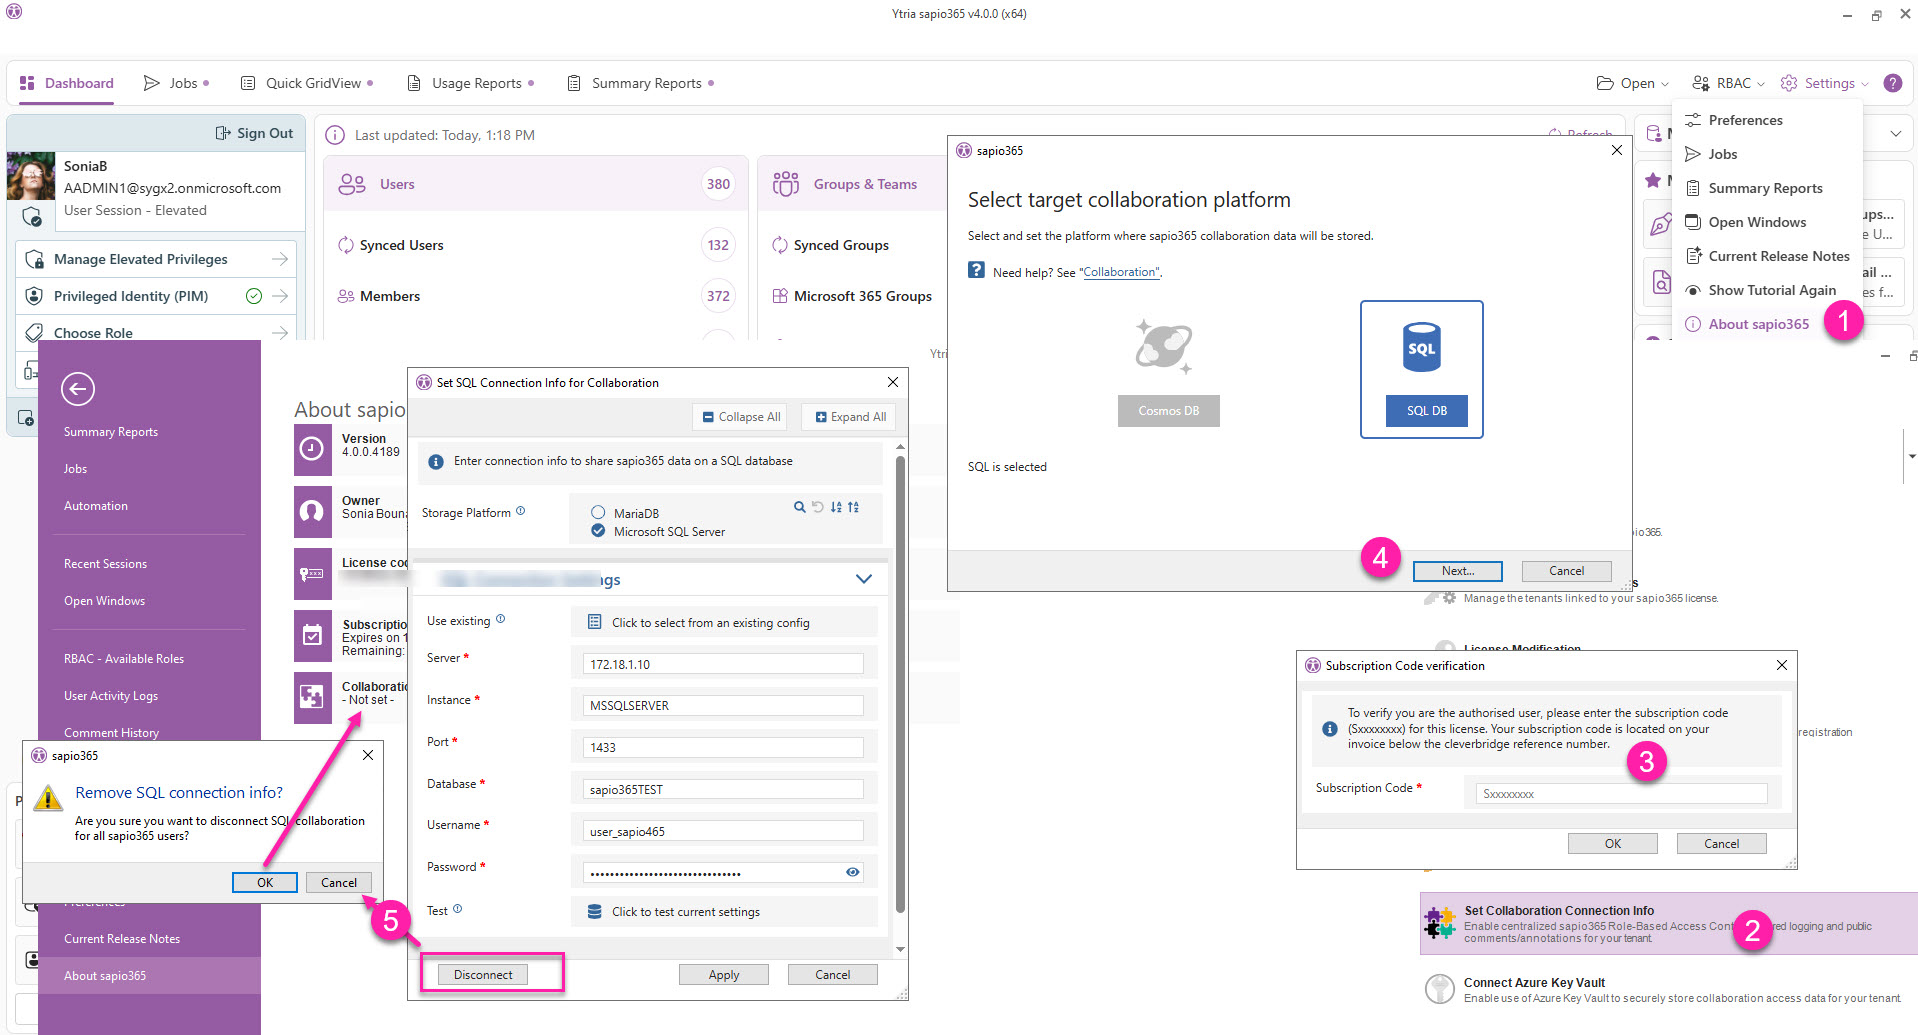This screenshot has width=1918, height=1035.
Task: Click the Sign Out icon
Action: (x=223, y=133)
